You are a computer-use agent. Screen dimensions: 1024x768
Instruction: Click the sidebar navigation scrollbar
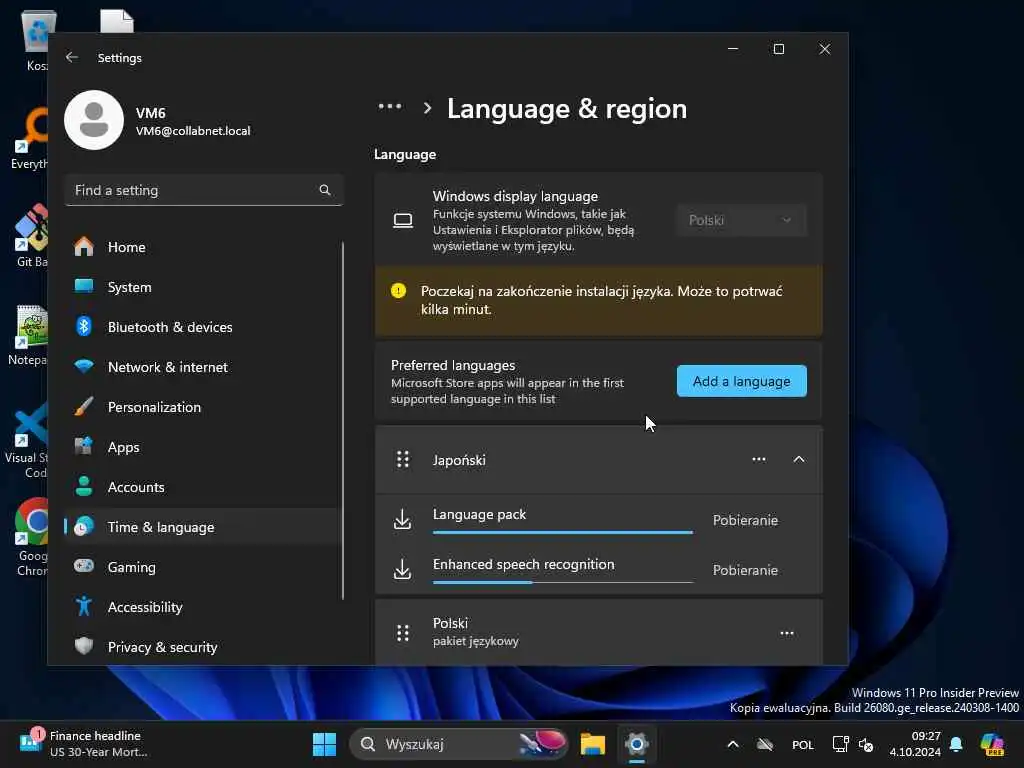(343, 421)
